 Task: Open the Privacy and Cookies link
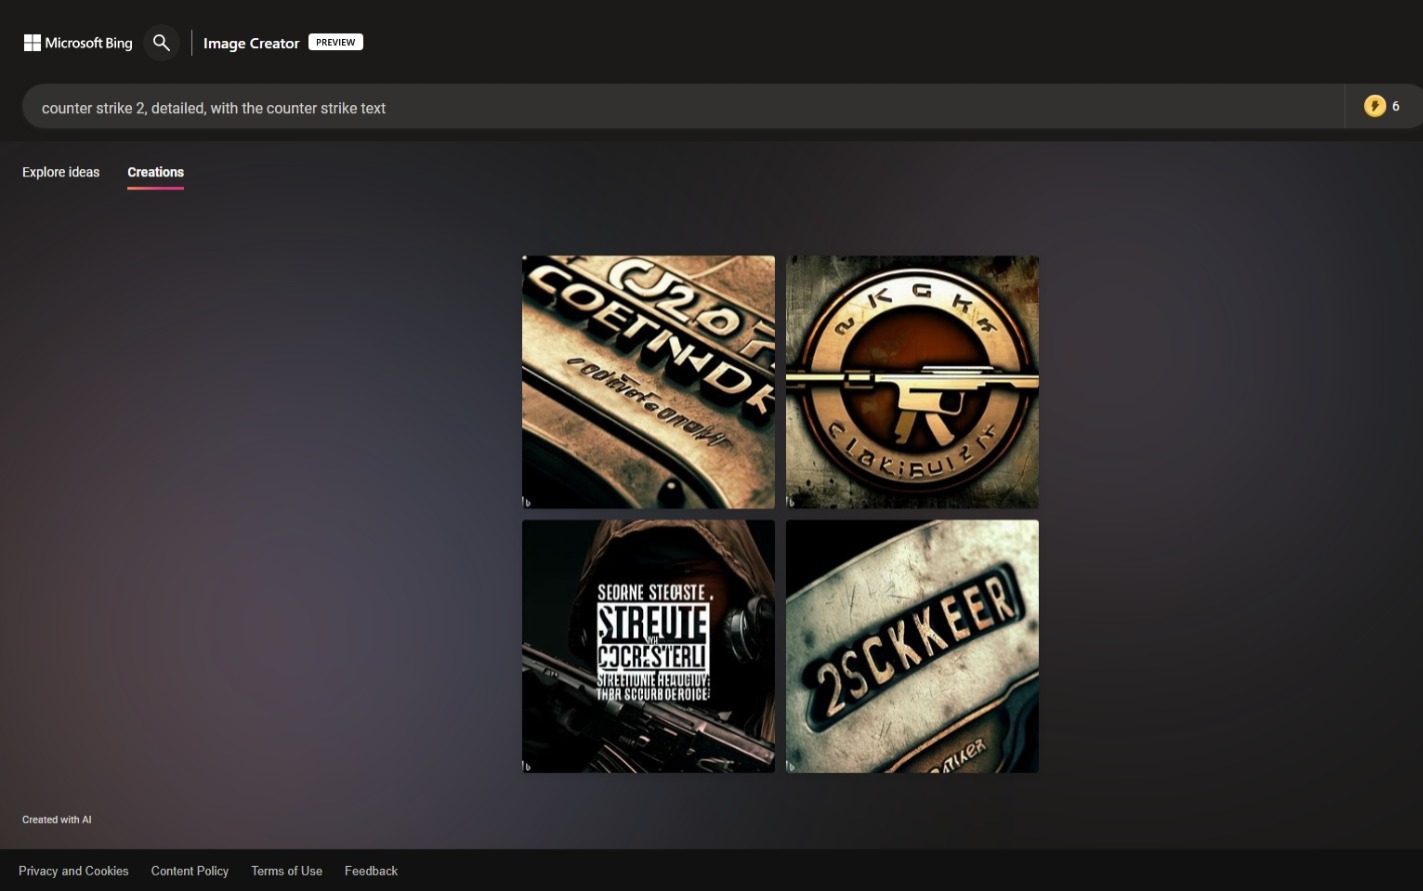[x=73, y=871]
